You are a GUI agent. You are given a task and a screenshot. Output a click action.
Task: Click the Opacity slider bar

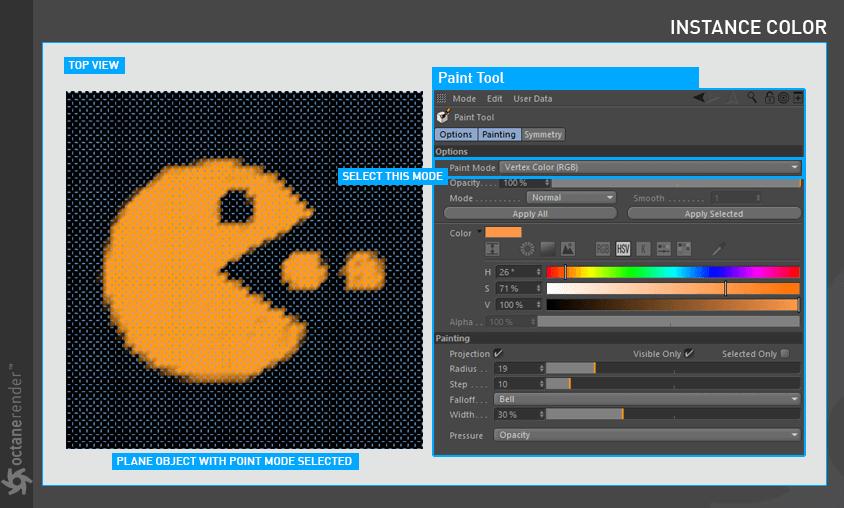[x=676, y=183]
